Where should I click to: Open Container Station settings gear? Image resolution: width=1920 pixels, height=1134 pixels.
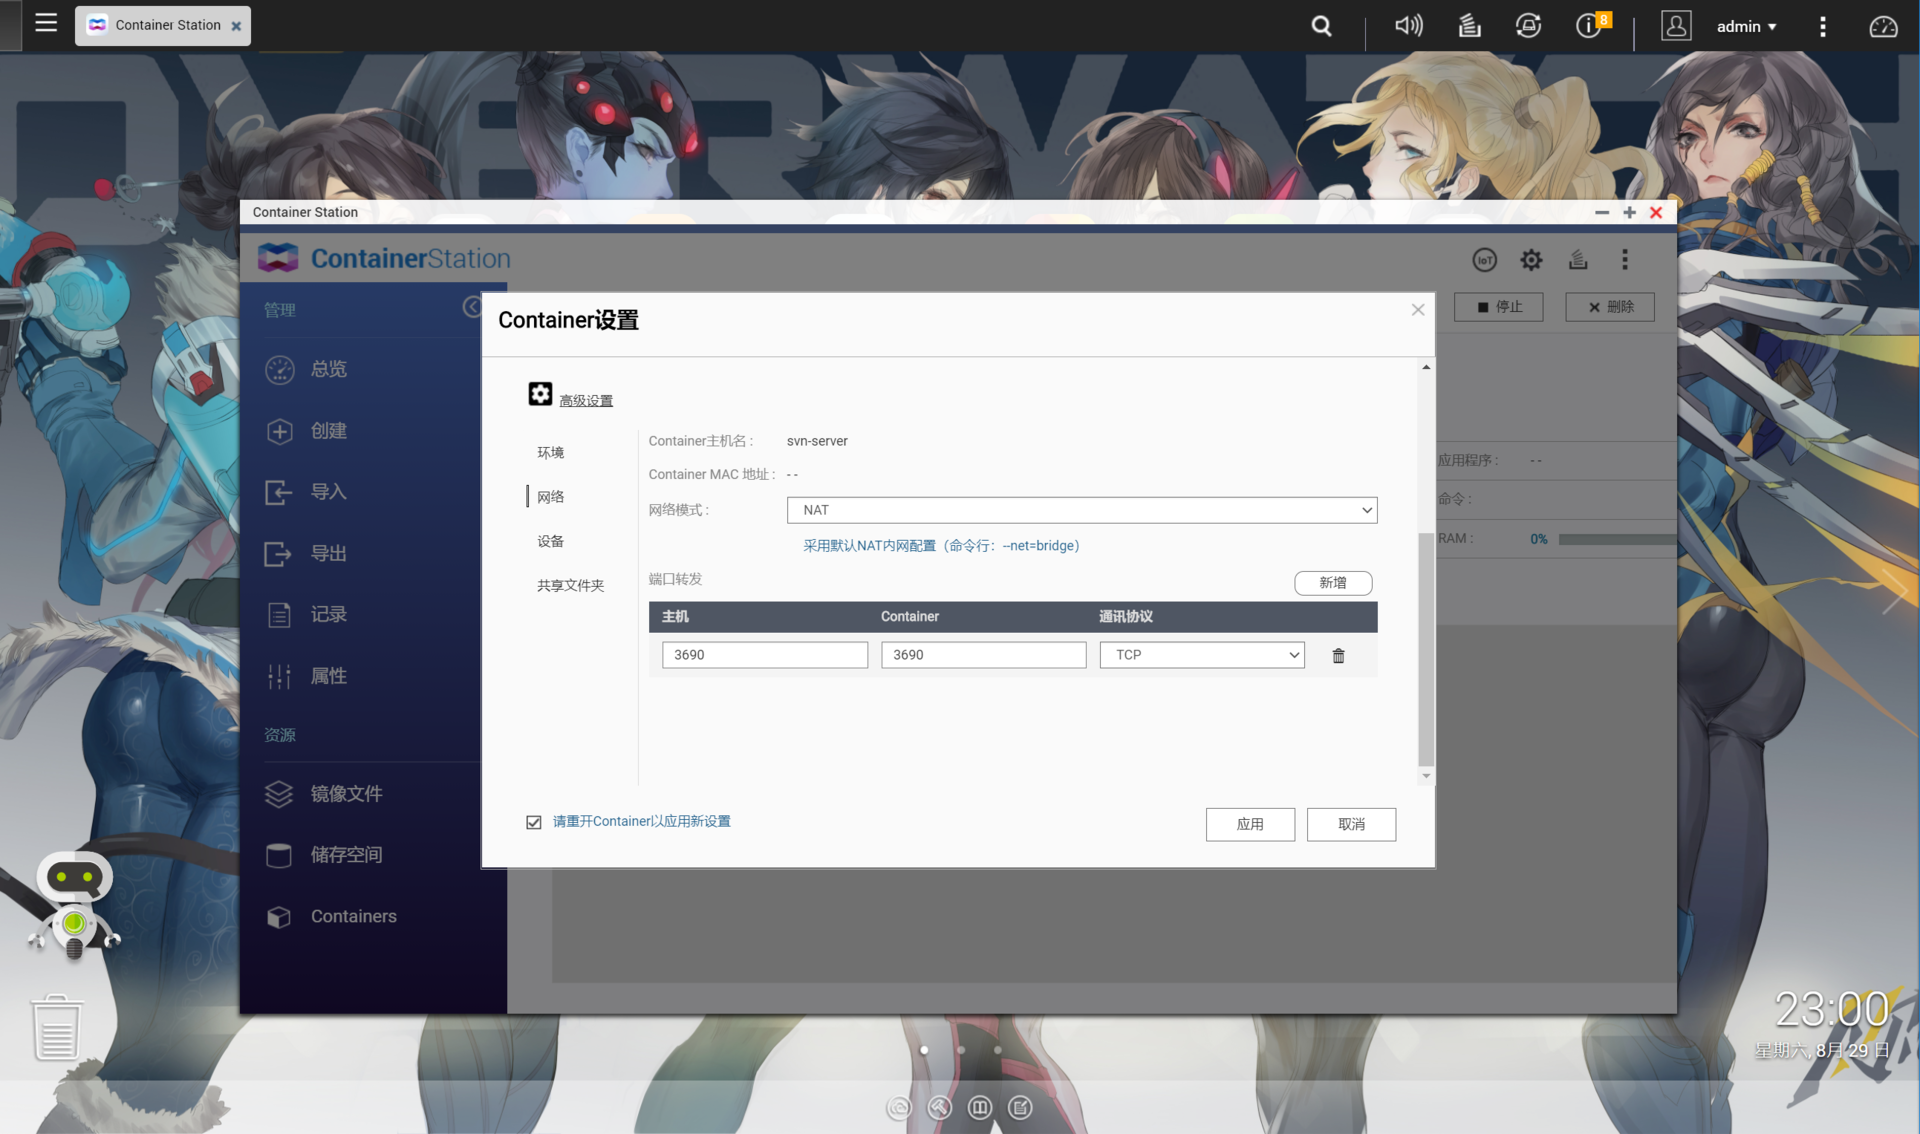1531,260
